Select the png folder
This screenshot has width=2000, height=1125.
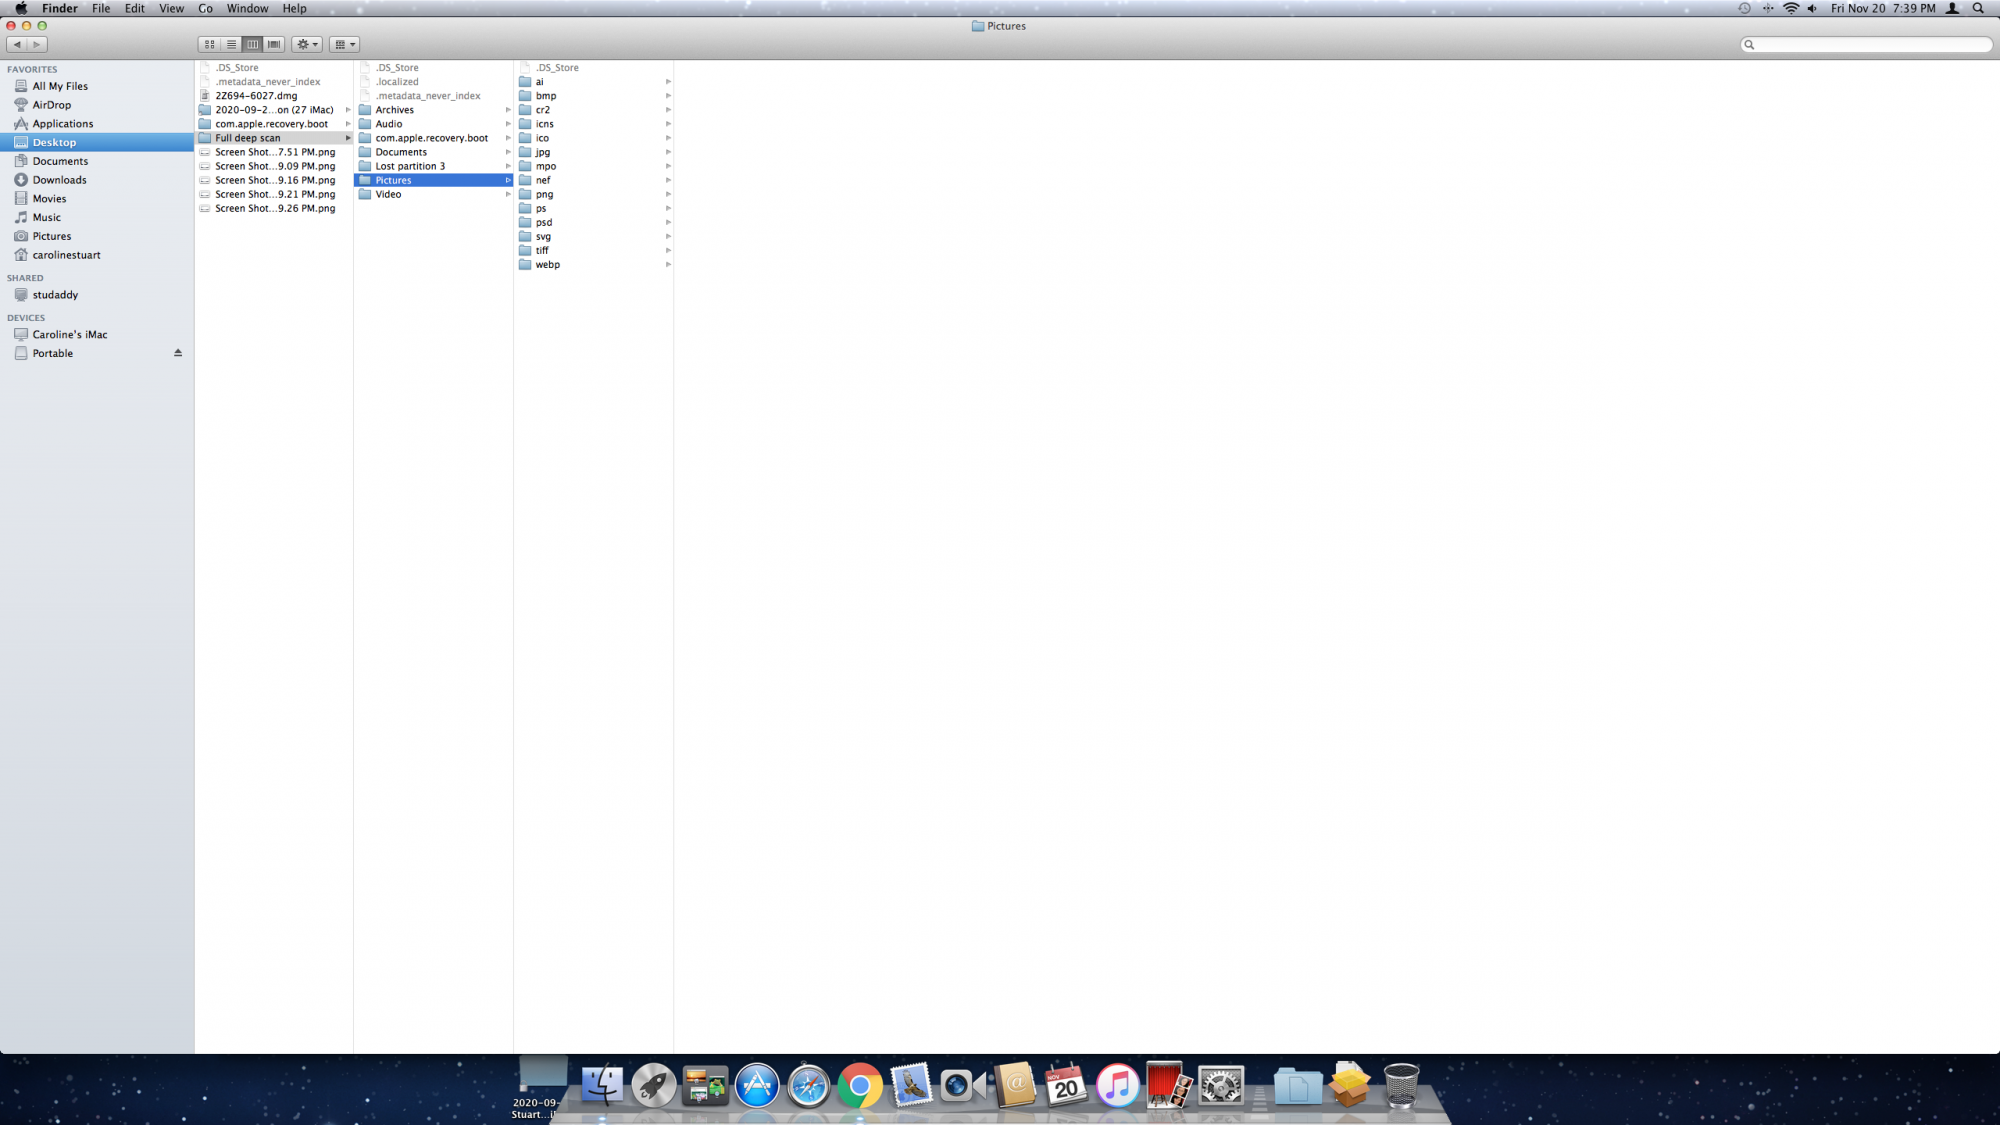click(544, 194)
